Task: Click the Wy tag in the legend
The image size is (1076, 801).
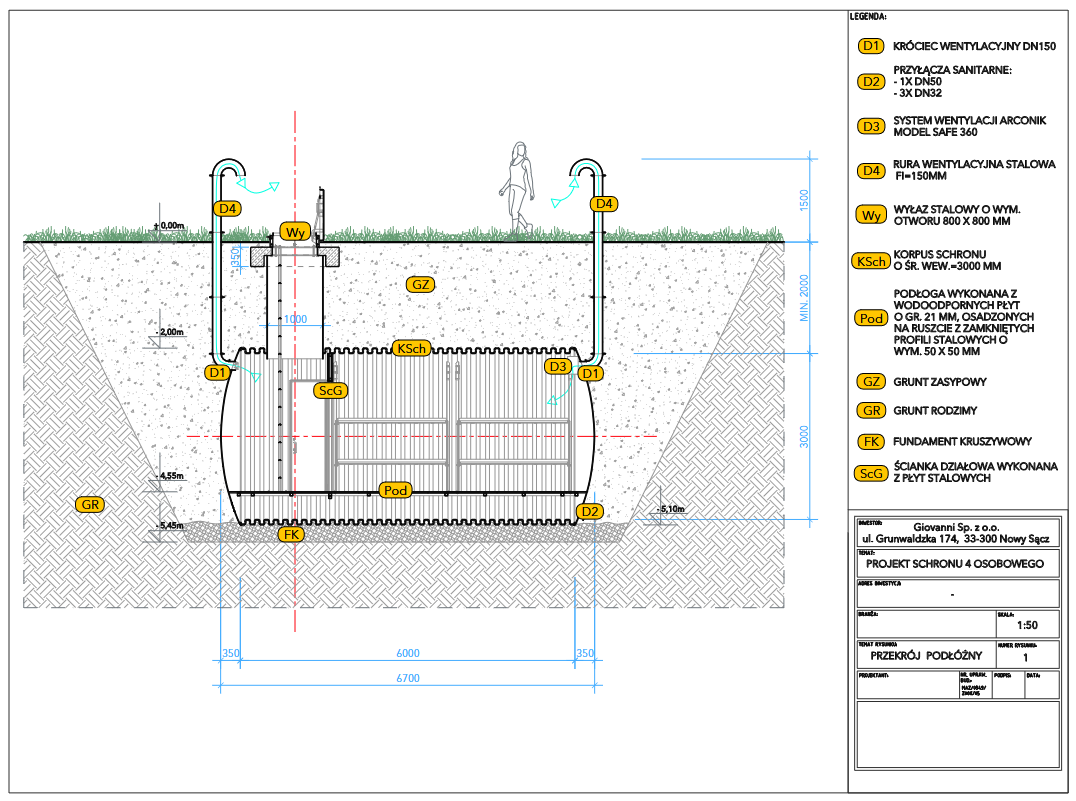Action: pos(870,215)
